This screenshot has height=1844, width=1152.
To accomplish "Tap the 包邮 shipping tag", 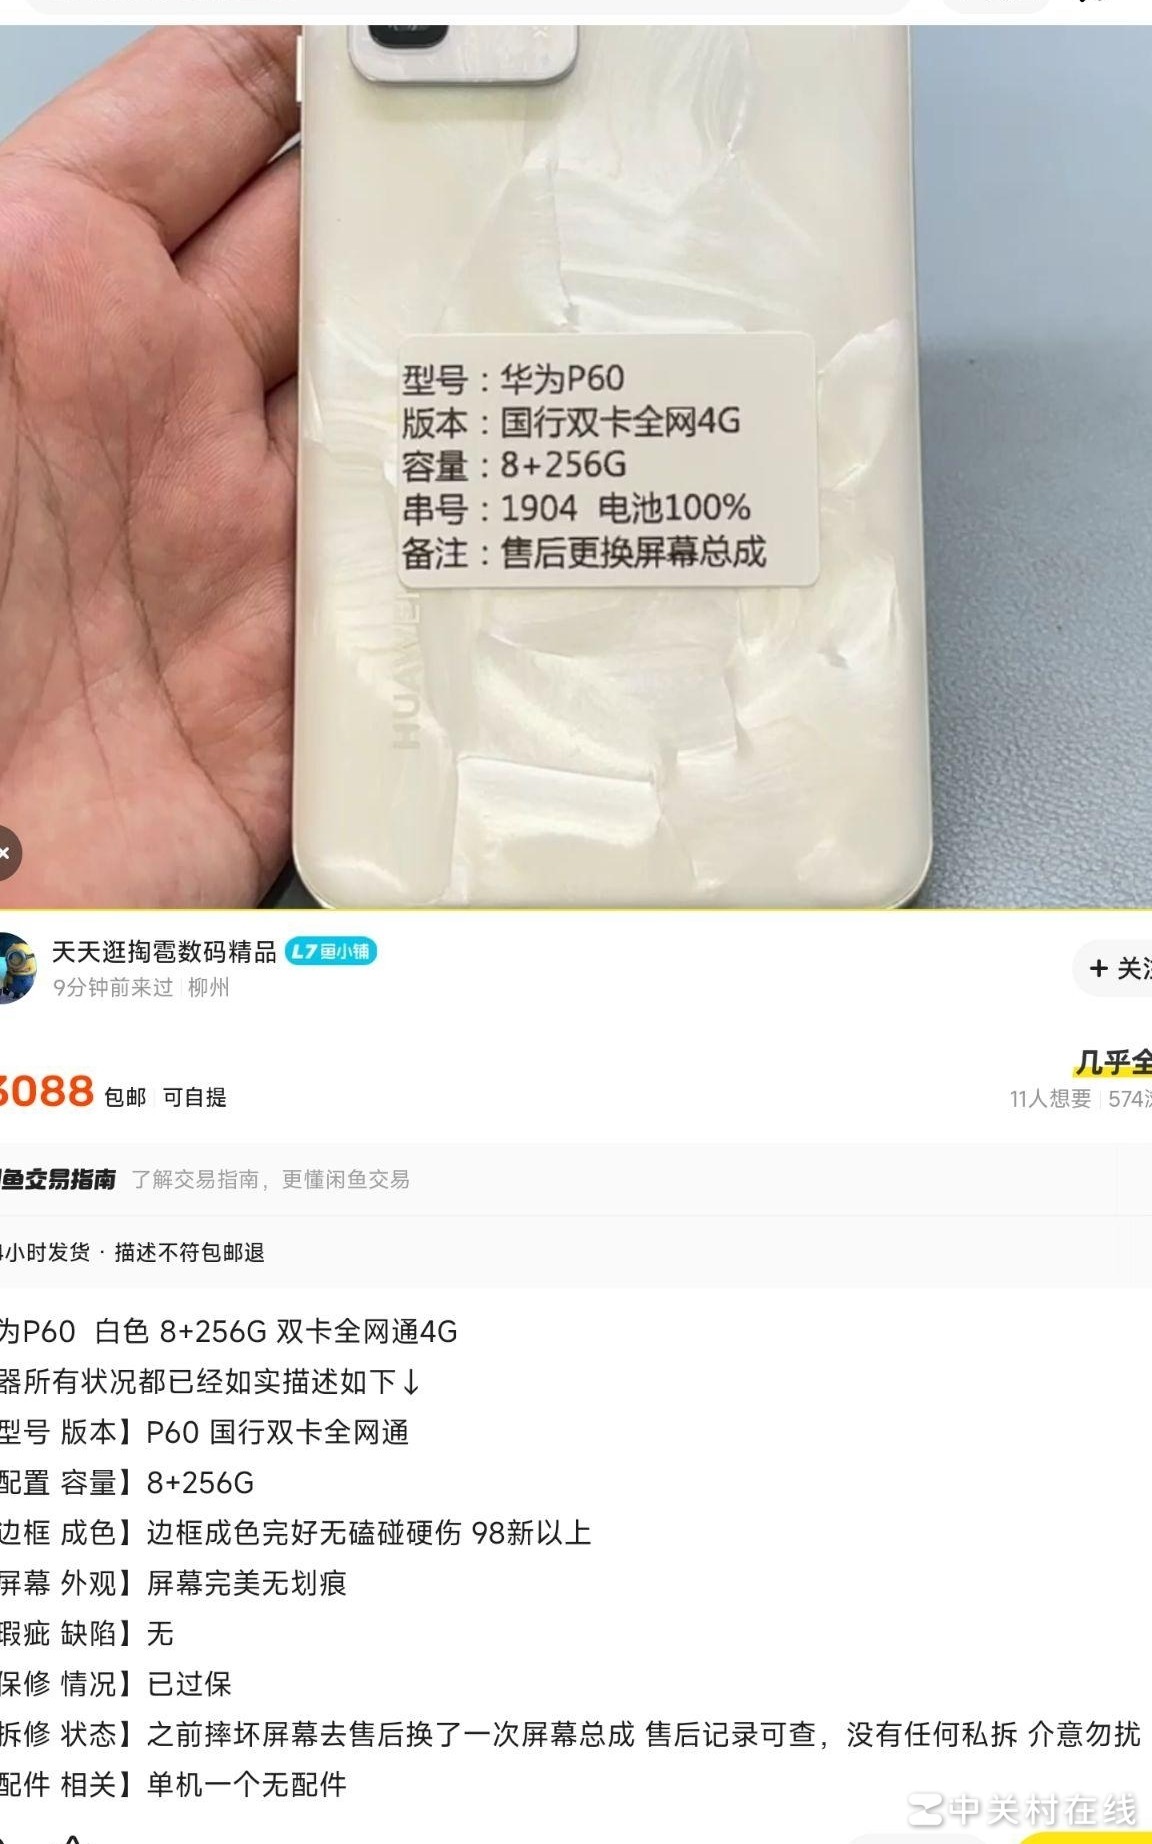I will (125, 1097).
